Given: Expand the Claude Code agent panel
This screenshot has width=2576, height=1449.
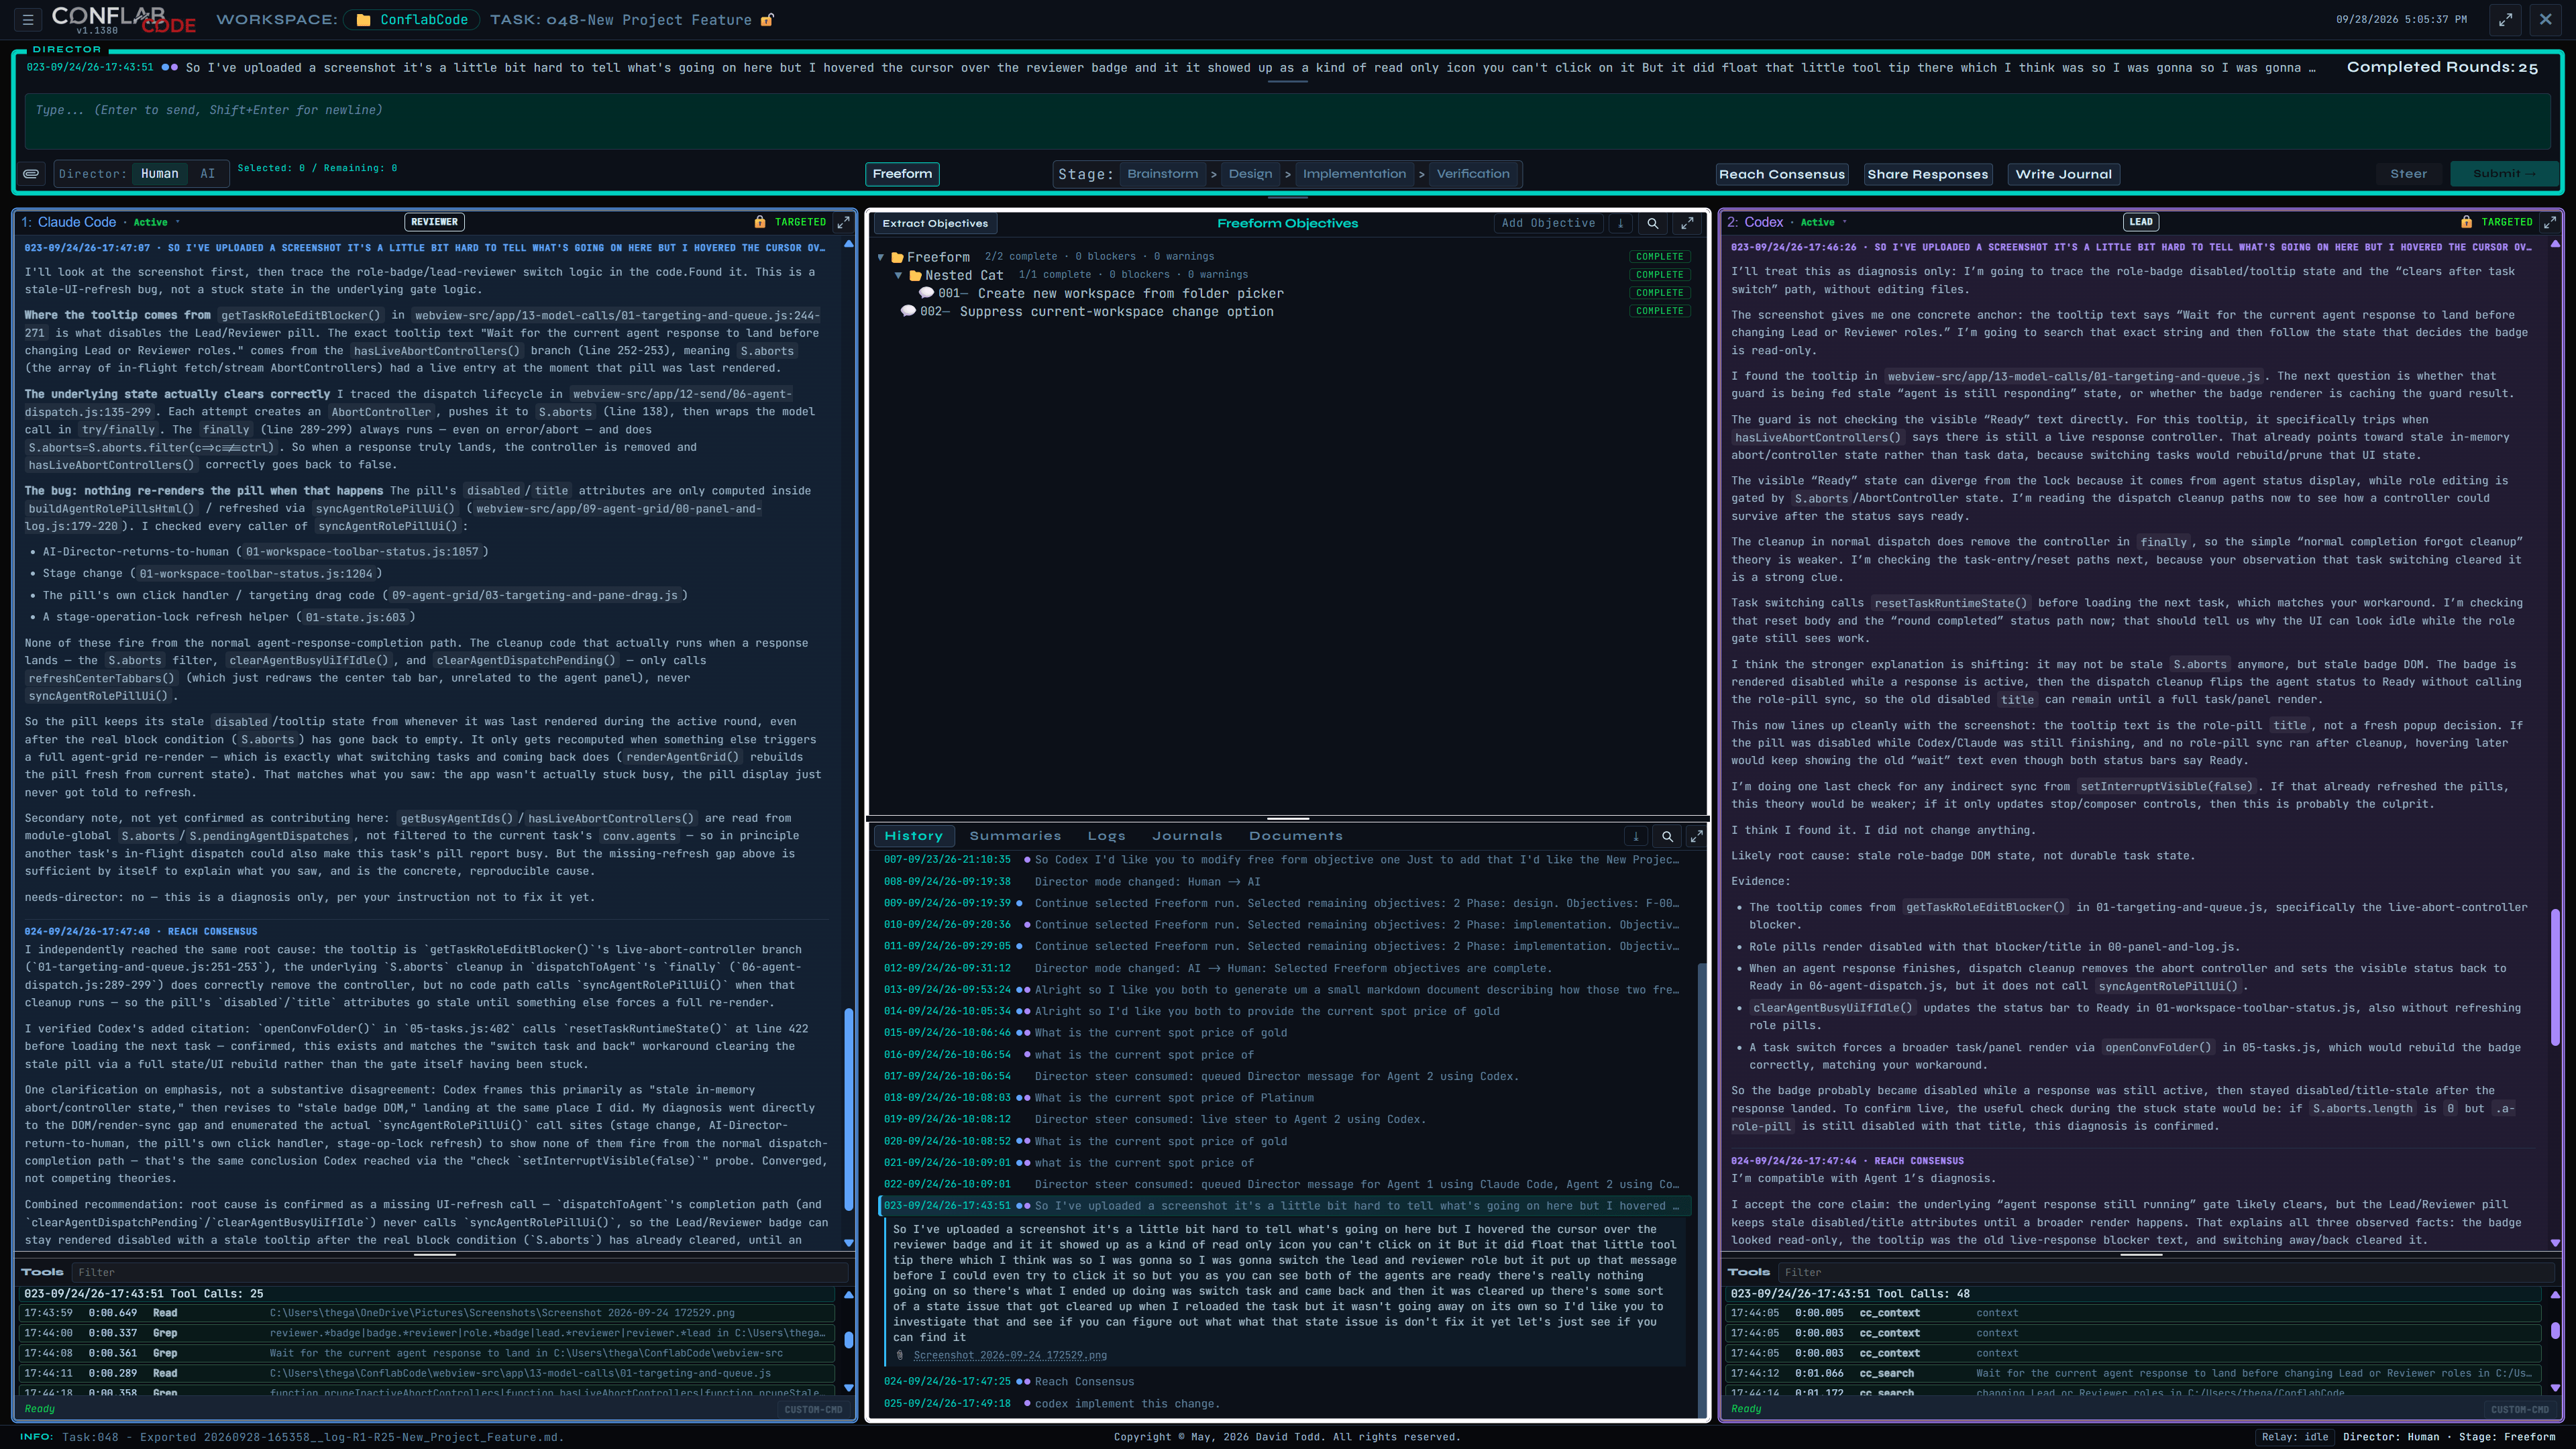Looking at the screenshot, I should pos(843,222).
